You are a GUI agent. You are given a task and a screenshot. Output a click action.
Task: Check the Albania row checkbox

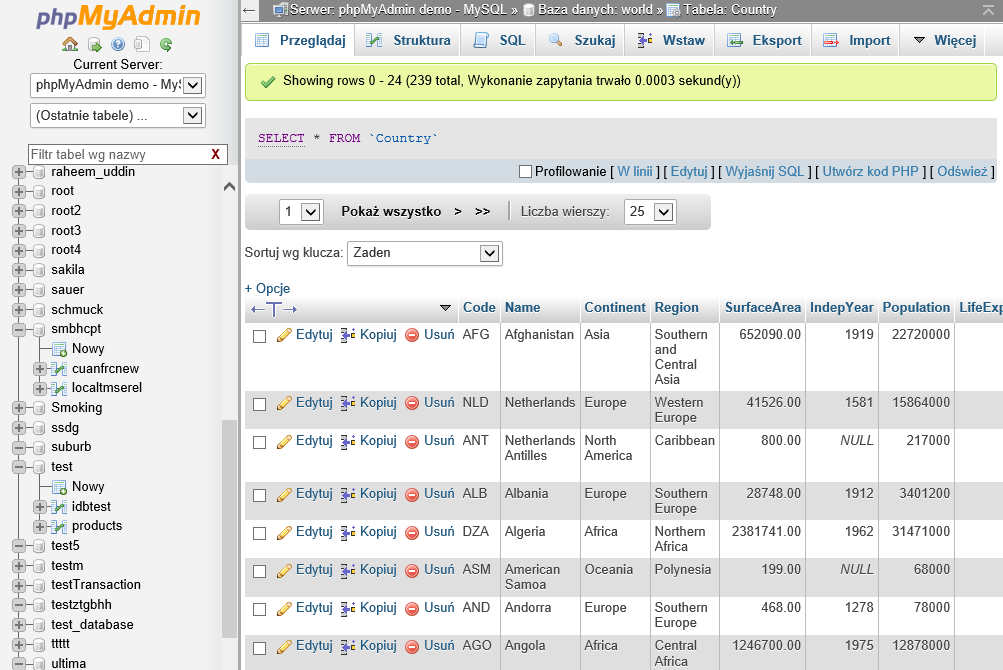[259, 496]
